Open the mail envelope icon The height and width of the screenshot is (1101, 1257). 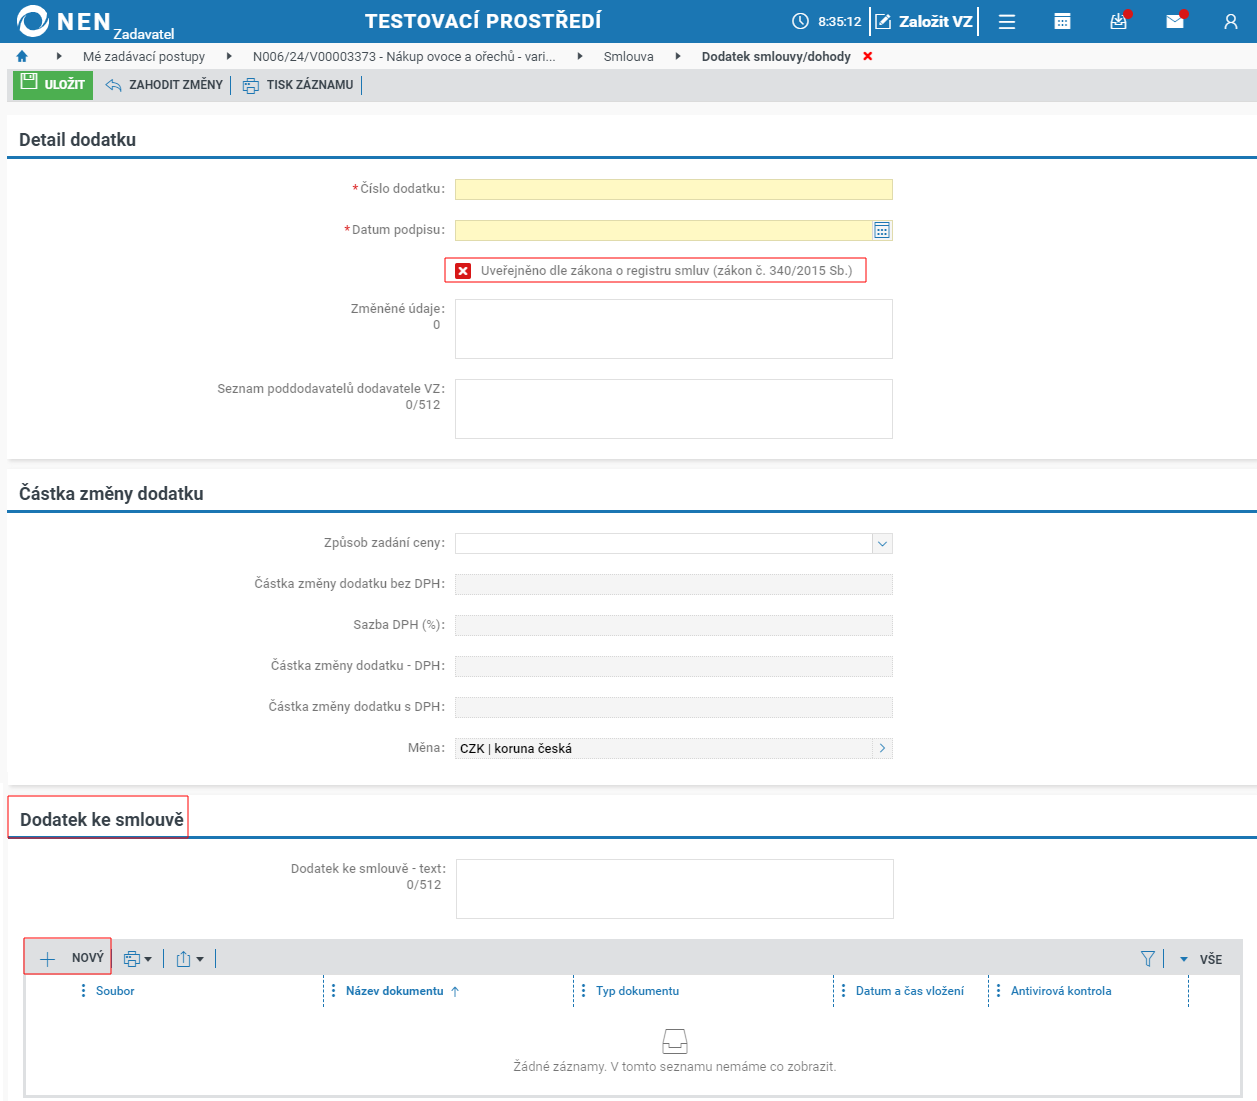point(1175,21)
